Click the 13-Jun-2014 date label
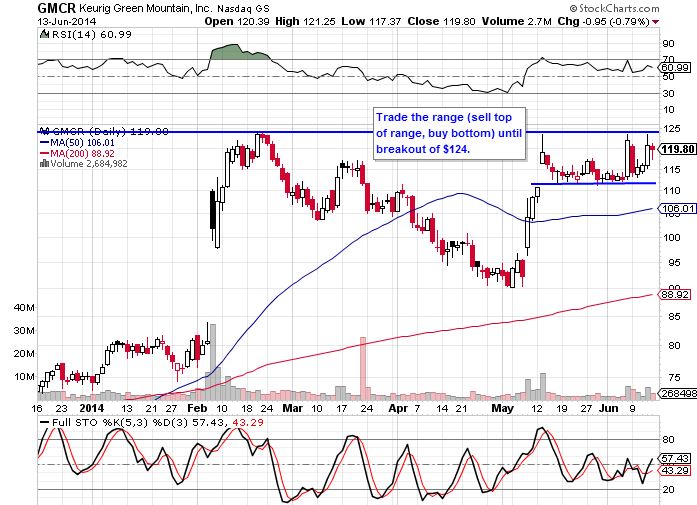Image resolution: width=697 pixels, height=505 pixels. coord(67,21)
